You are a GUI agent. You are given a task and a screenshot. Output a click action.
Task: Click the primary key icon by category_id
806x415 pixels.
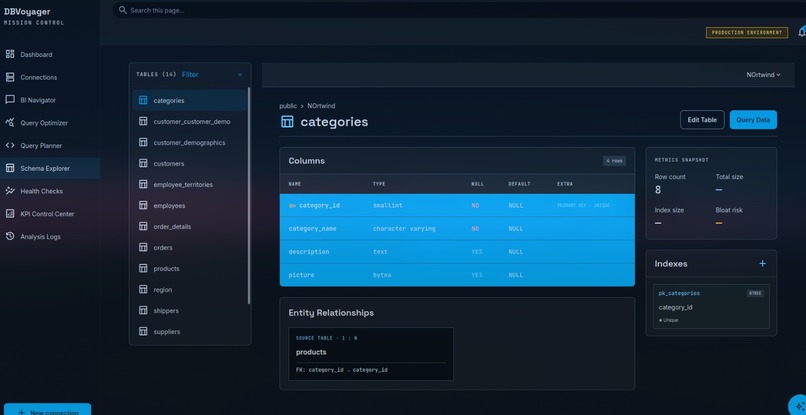pos(292,206)
